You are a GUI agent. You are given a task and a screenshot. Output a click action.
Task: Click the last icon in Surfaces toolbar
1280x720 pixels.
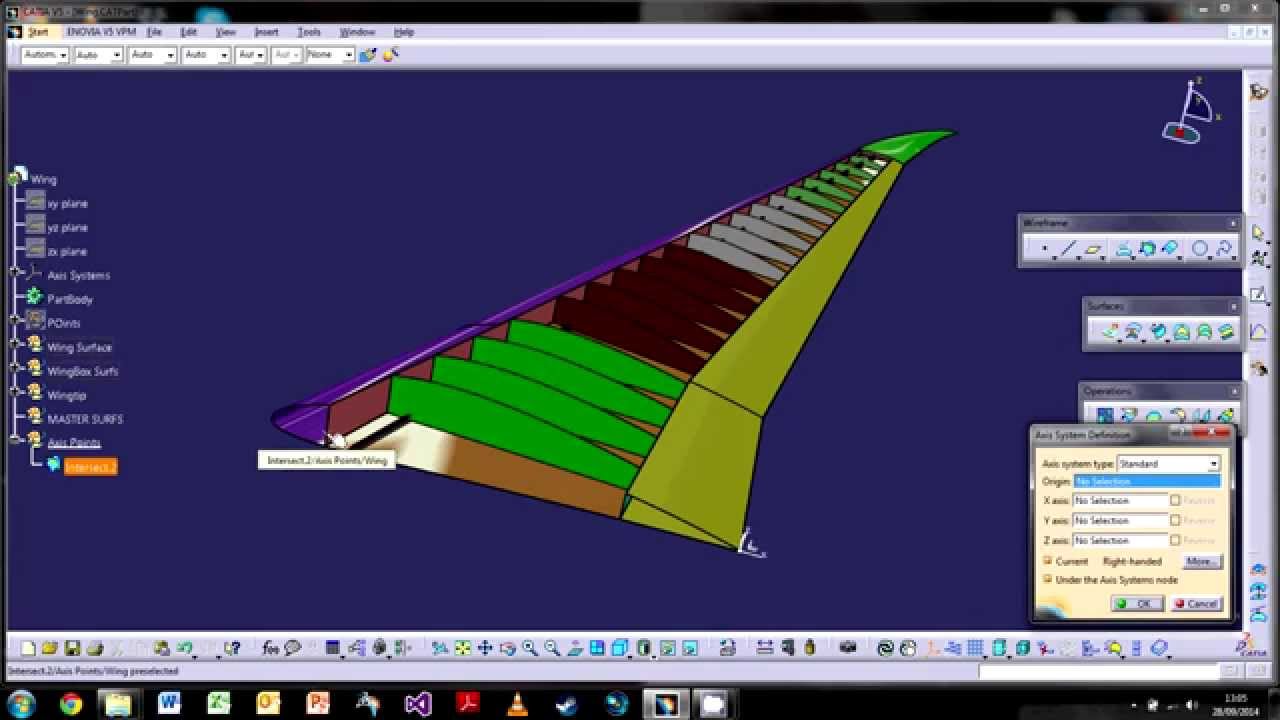[x=1226, y=332]
